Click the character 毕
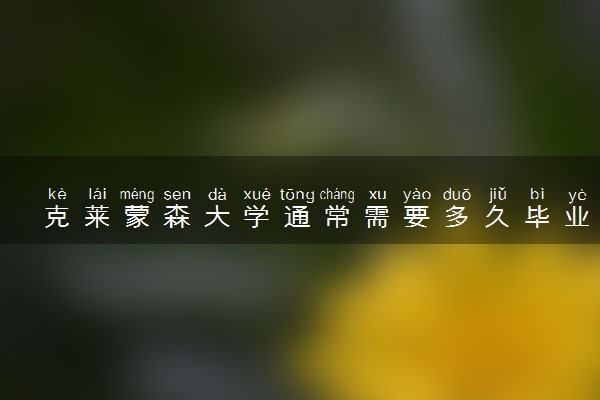Screen dimensions: 600x400 pos(537,217)
